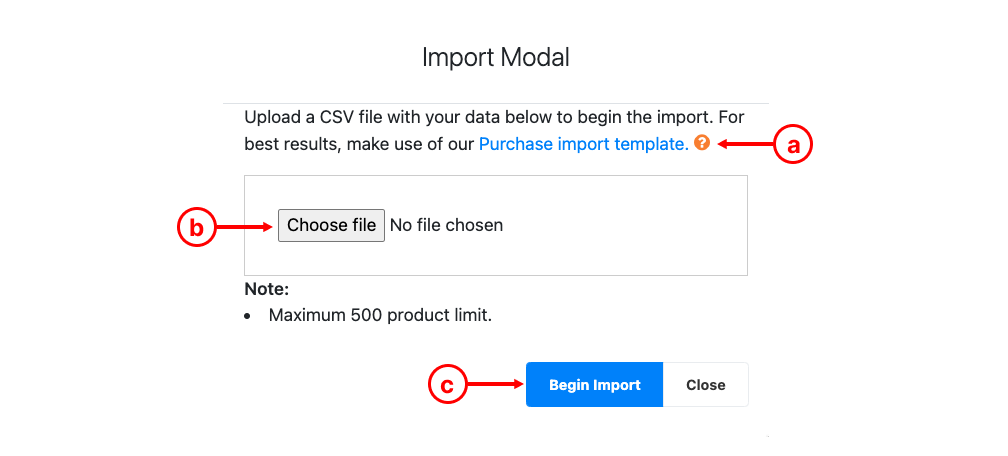Click the Choose file button
Screen dimensions: 1008x456
point(331,225)
